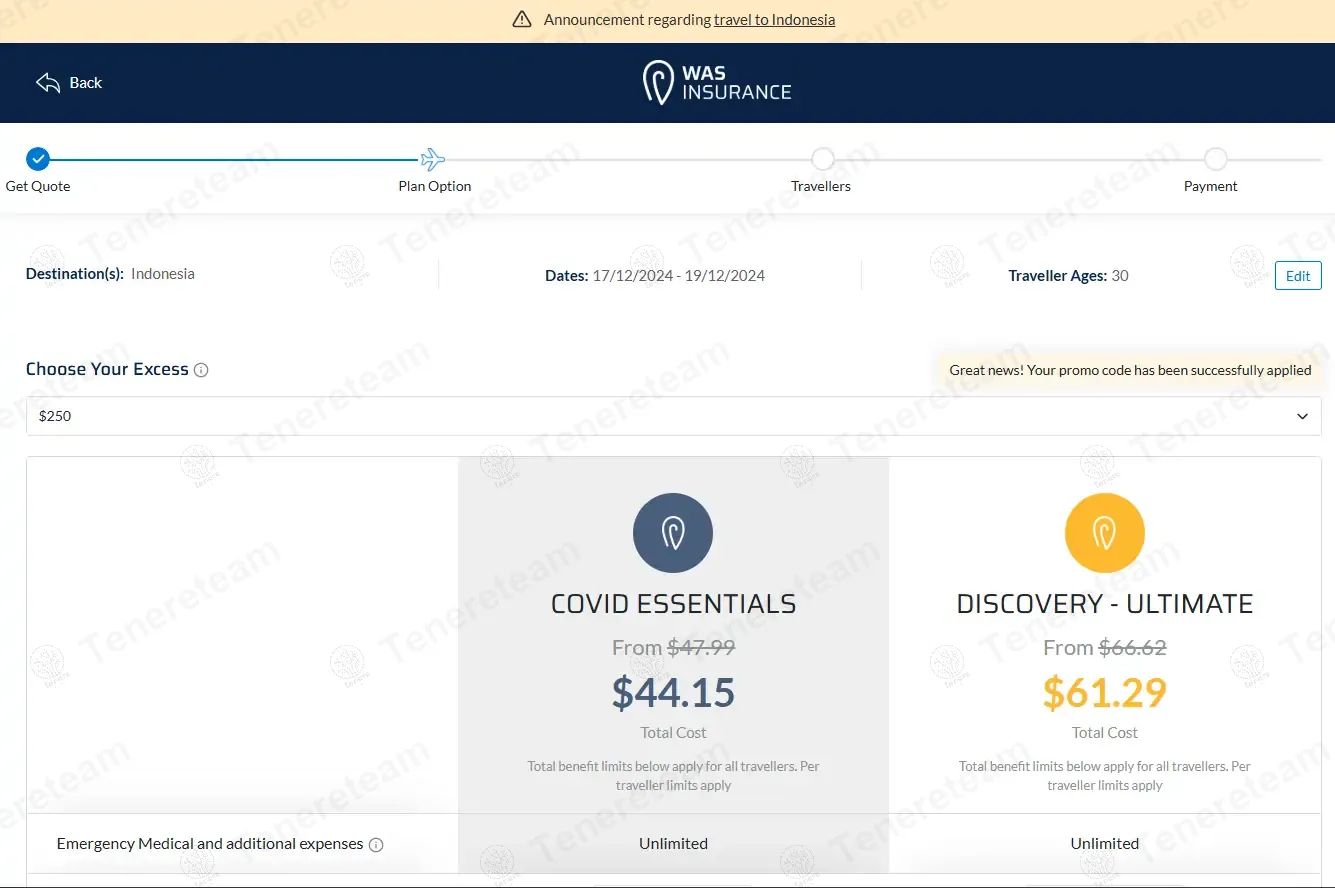Click the COVID ESSENTIALS plan title
Screen dimensions: 1335x888
tap(674, 604)
